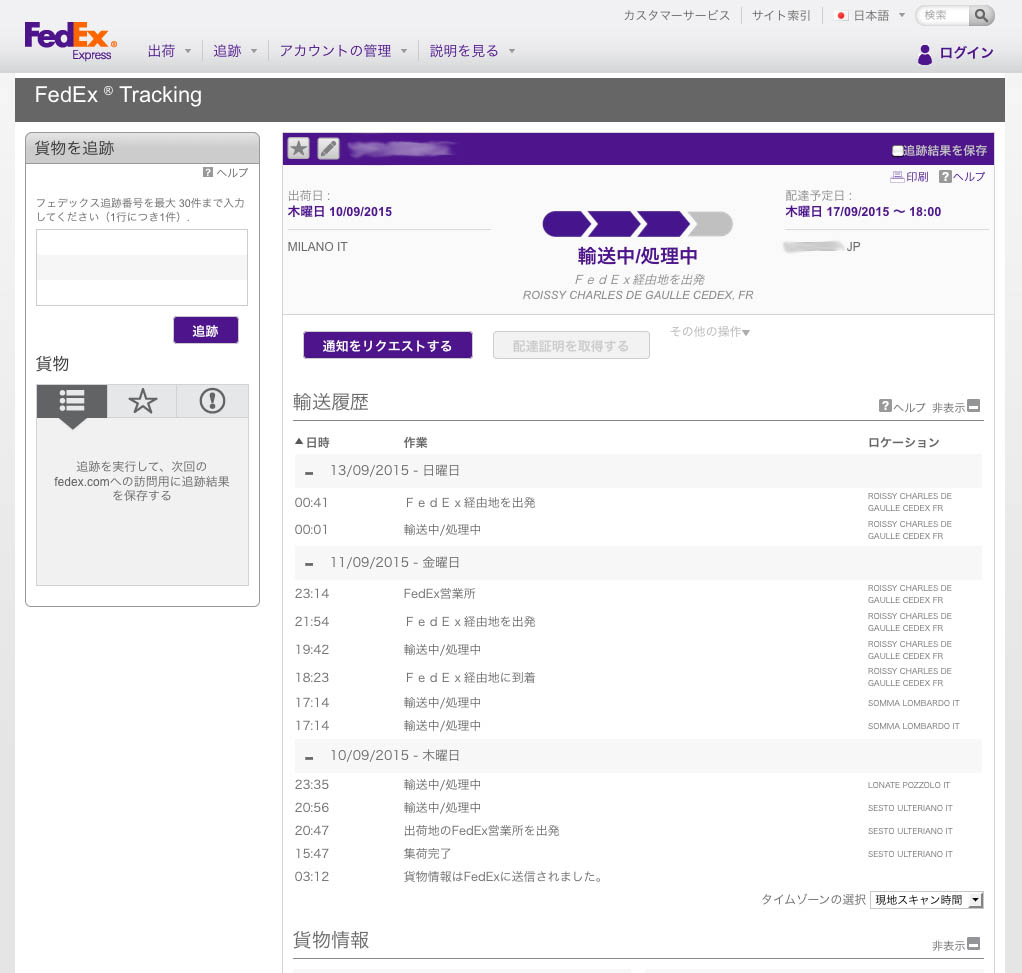Open help icon next to 印刷
The image size is (1022, 973).
pos(945,177)
